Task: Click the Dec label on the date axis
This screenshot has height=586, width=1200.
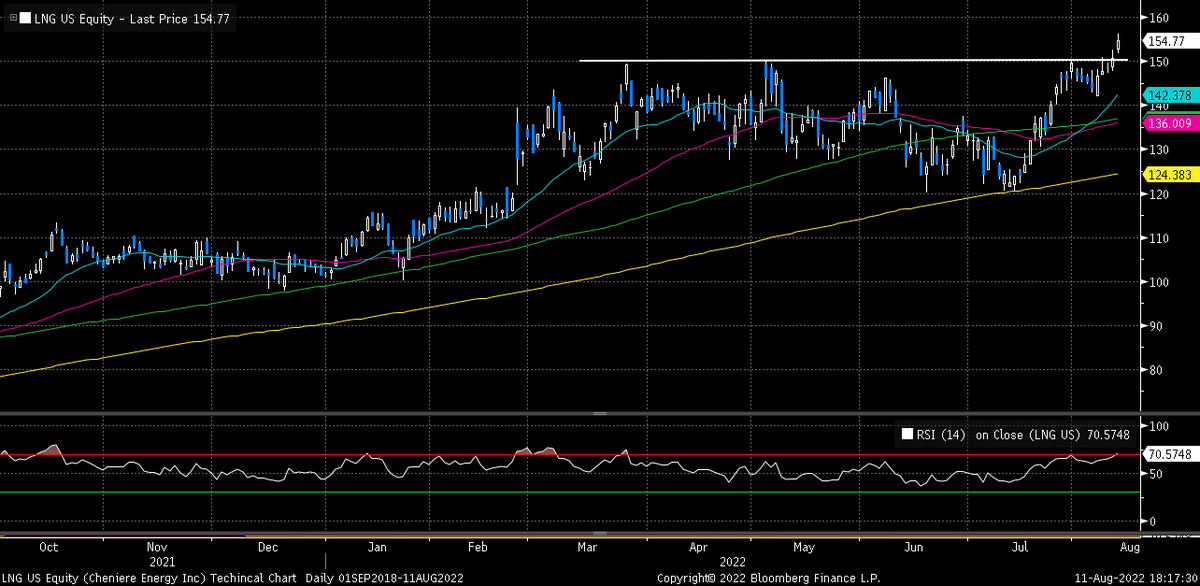Action: [x=267, y=547]
